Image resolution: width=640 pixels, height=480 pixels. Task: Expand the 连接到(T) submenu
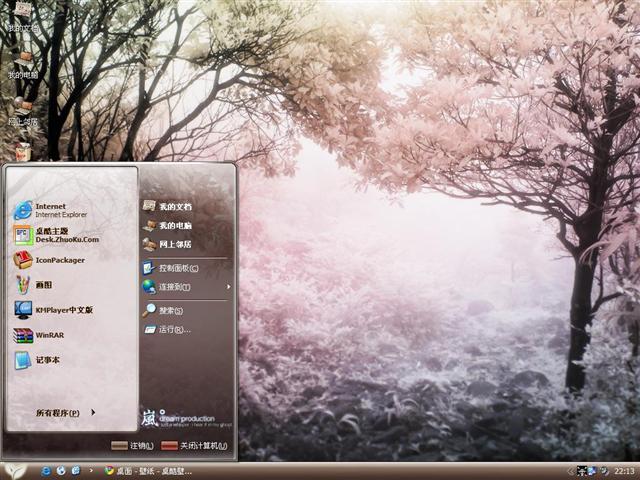click(187, 287)
